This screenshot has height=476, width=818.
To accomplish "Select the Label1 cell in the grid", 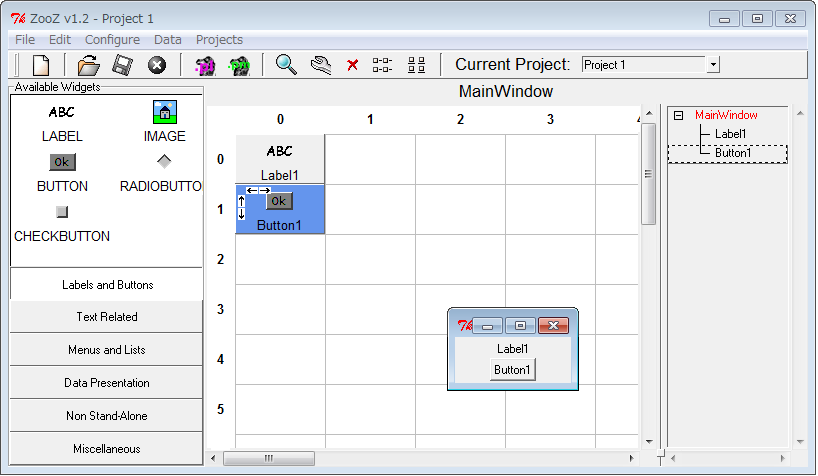I will [280, 159].
